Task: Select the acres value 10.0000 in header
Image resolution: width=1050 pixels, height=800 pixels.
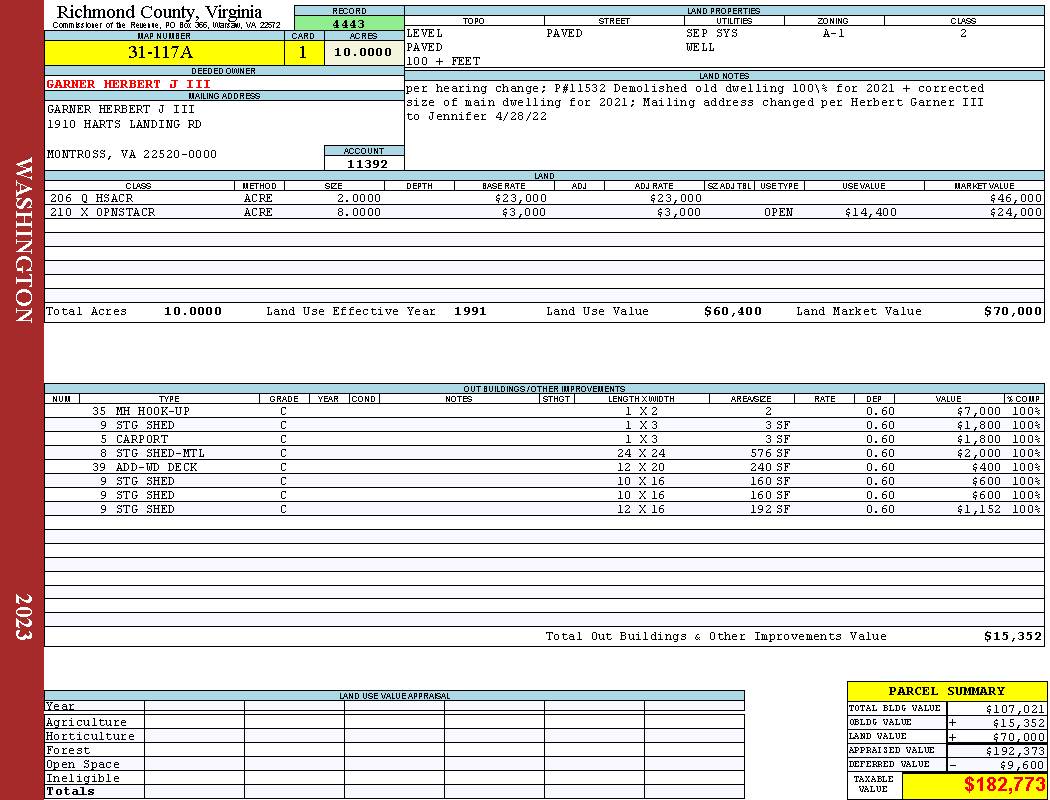Action: click(x=364, y=52)
